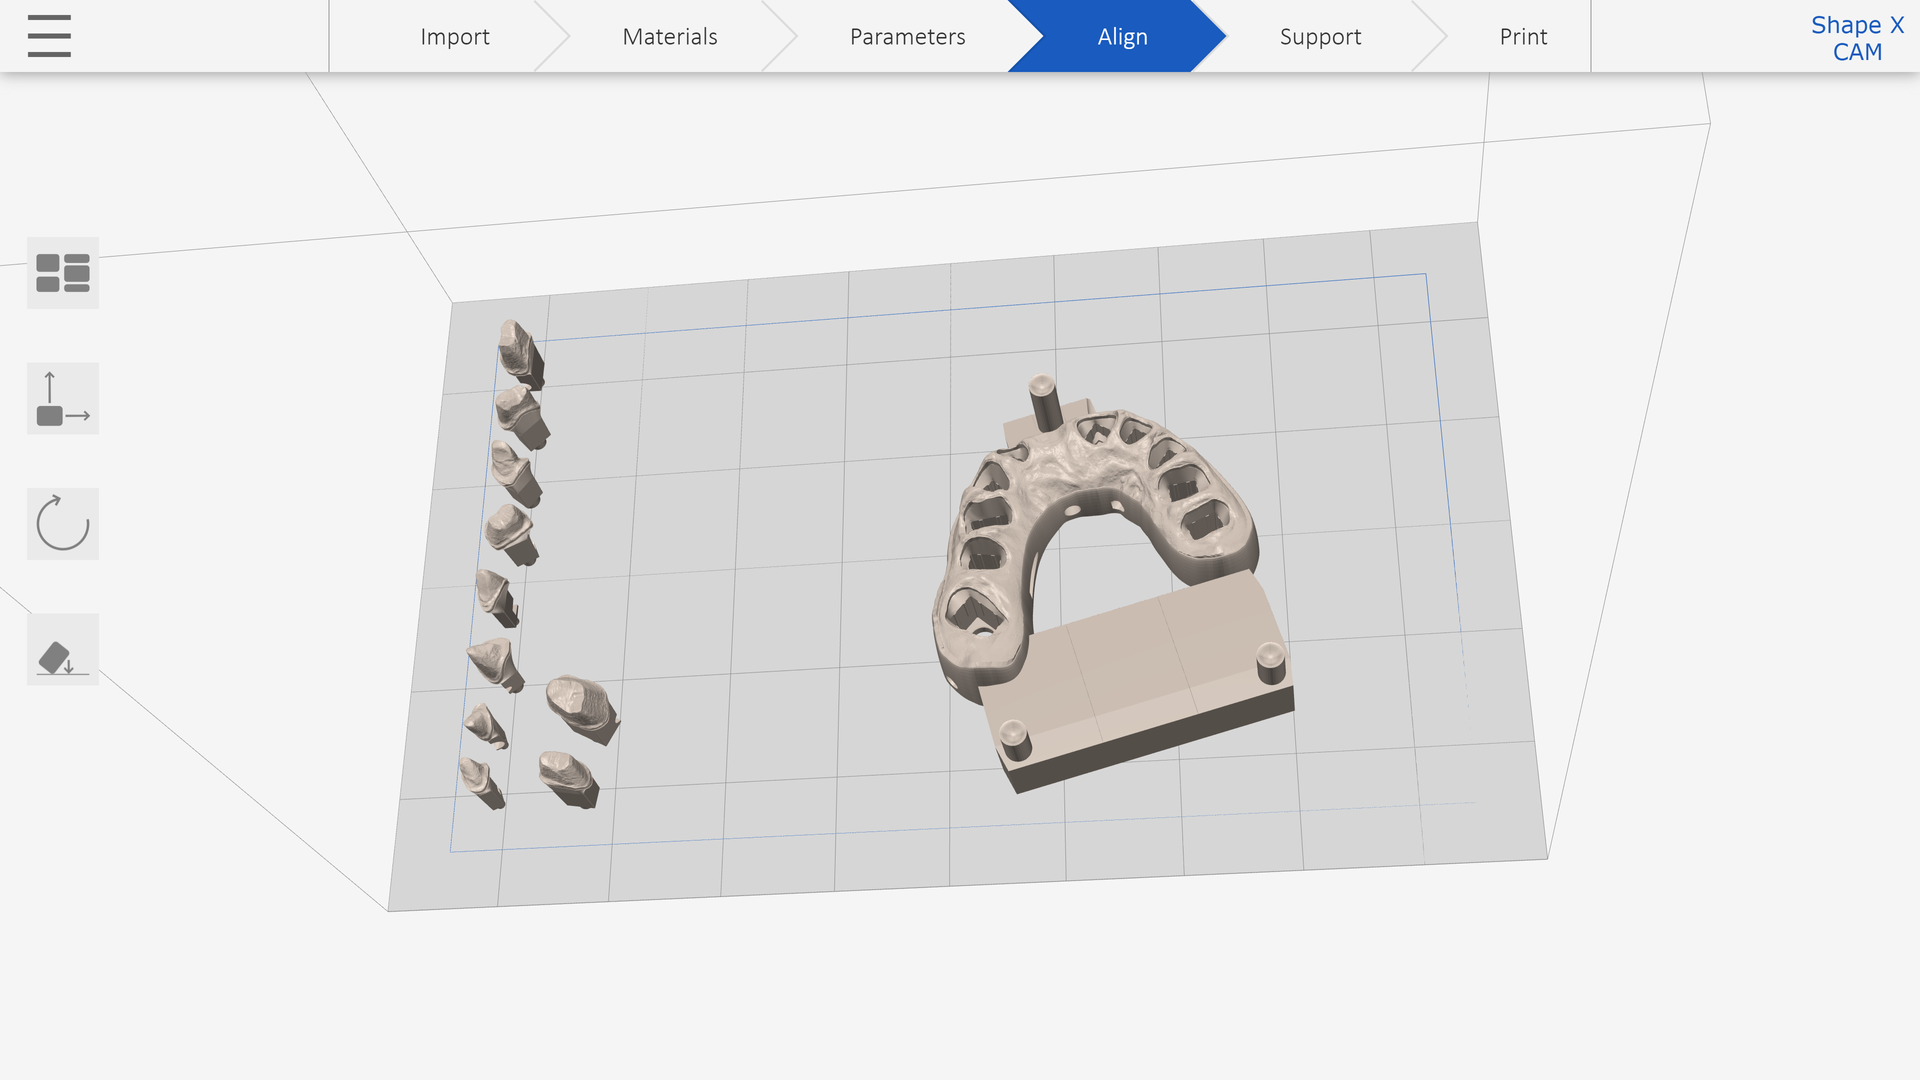Open the hamburger main menu
The height and width of the screenshot is (1080, 1920).
pyautogui.click(x=49, y=36)
